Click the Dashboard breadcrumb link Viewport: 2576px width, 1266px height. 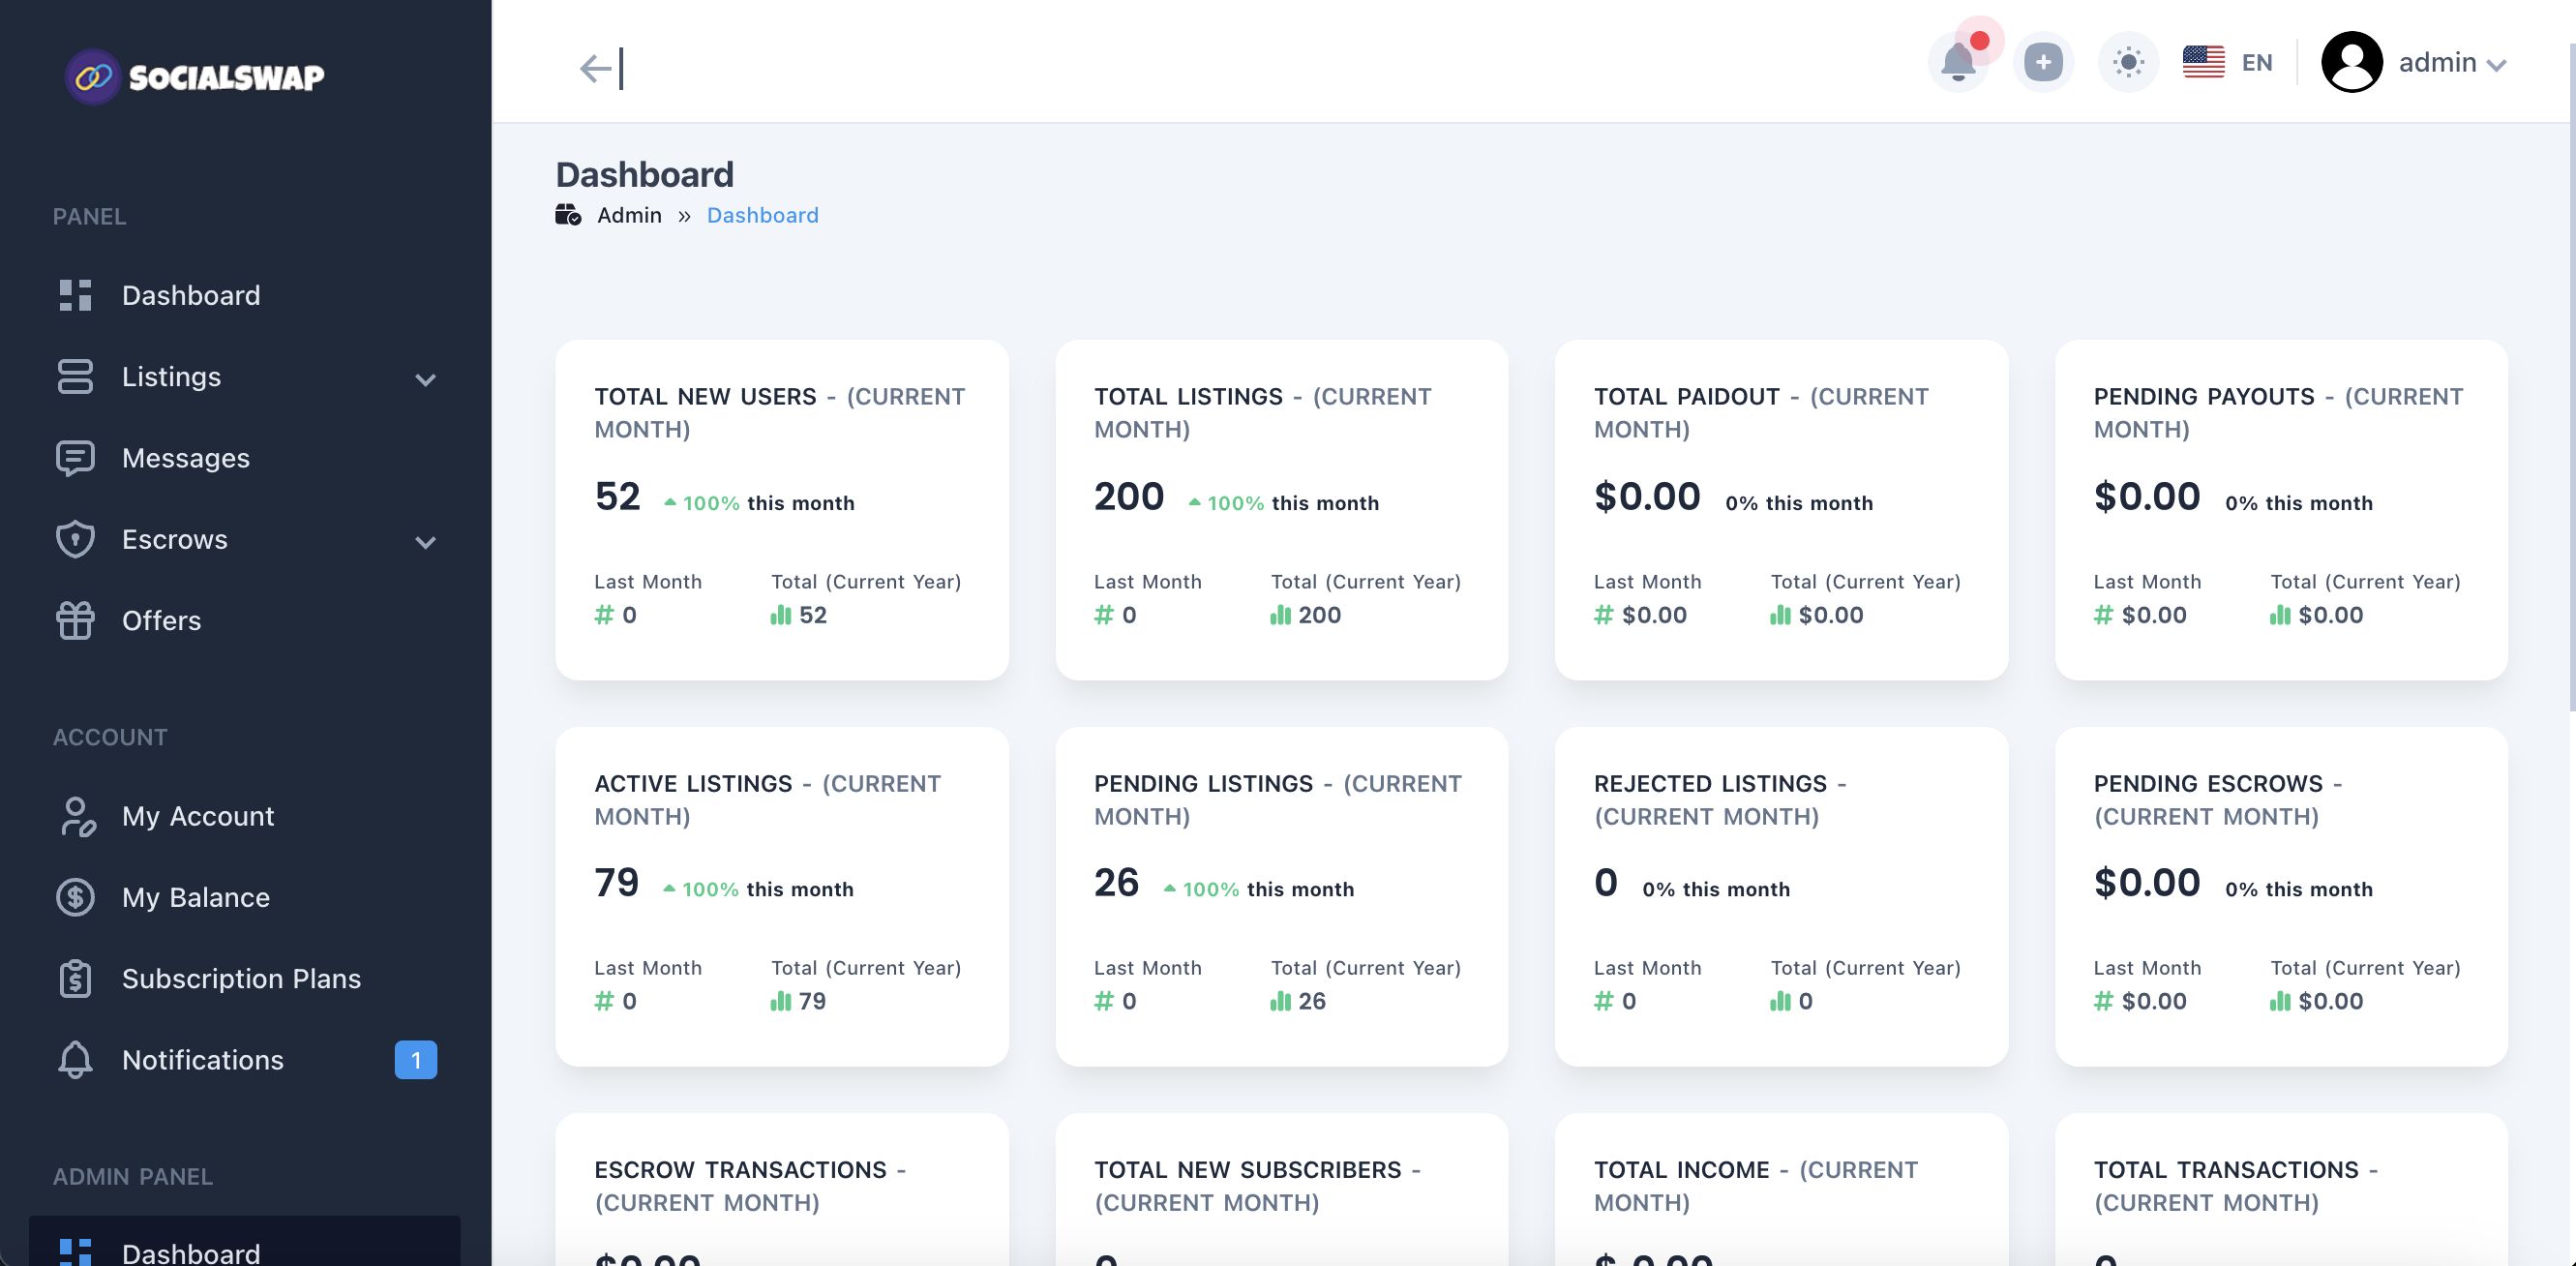pyautogui.click(x=762, y=215)
